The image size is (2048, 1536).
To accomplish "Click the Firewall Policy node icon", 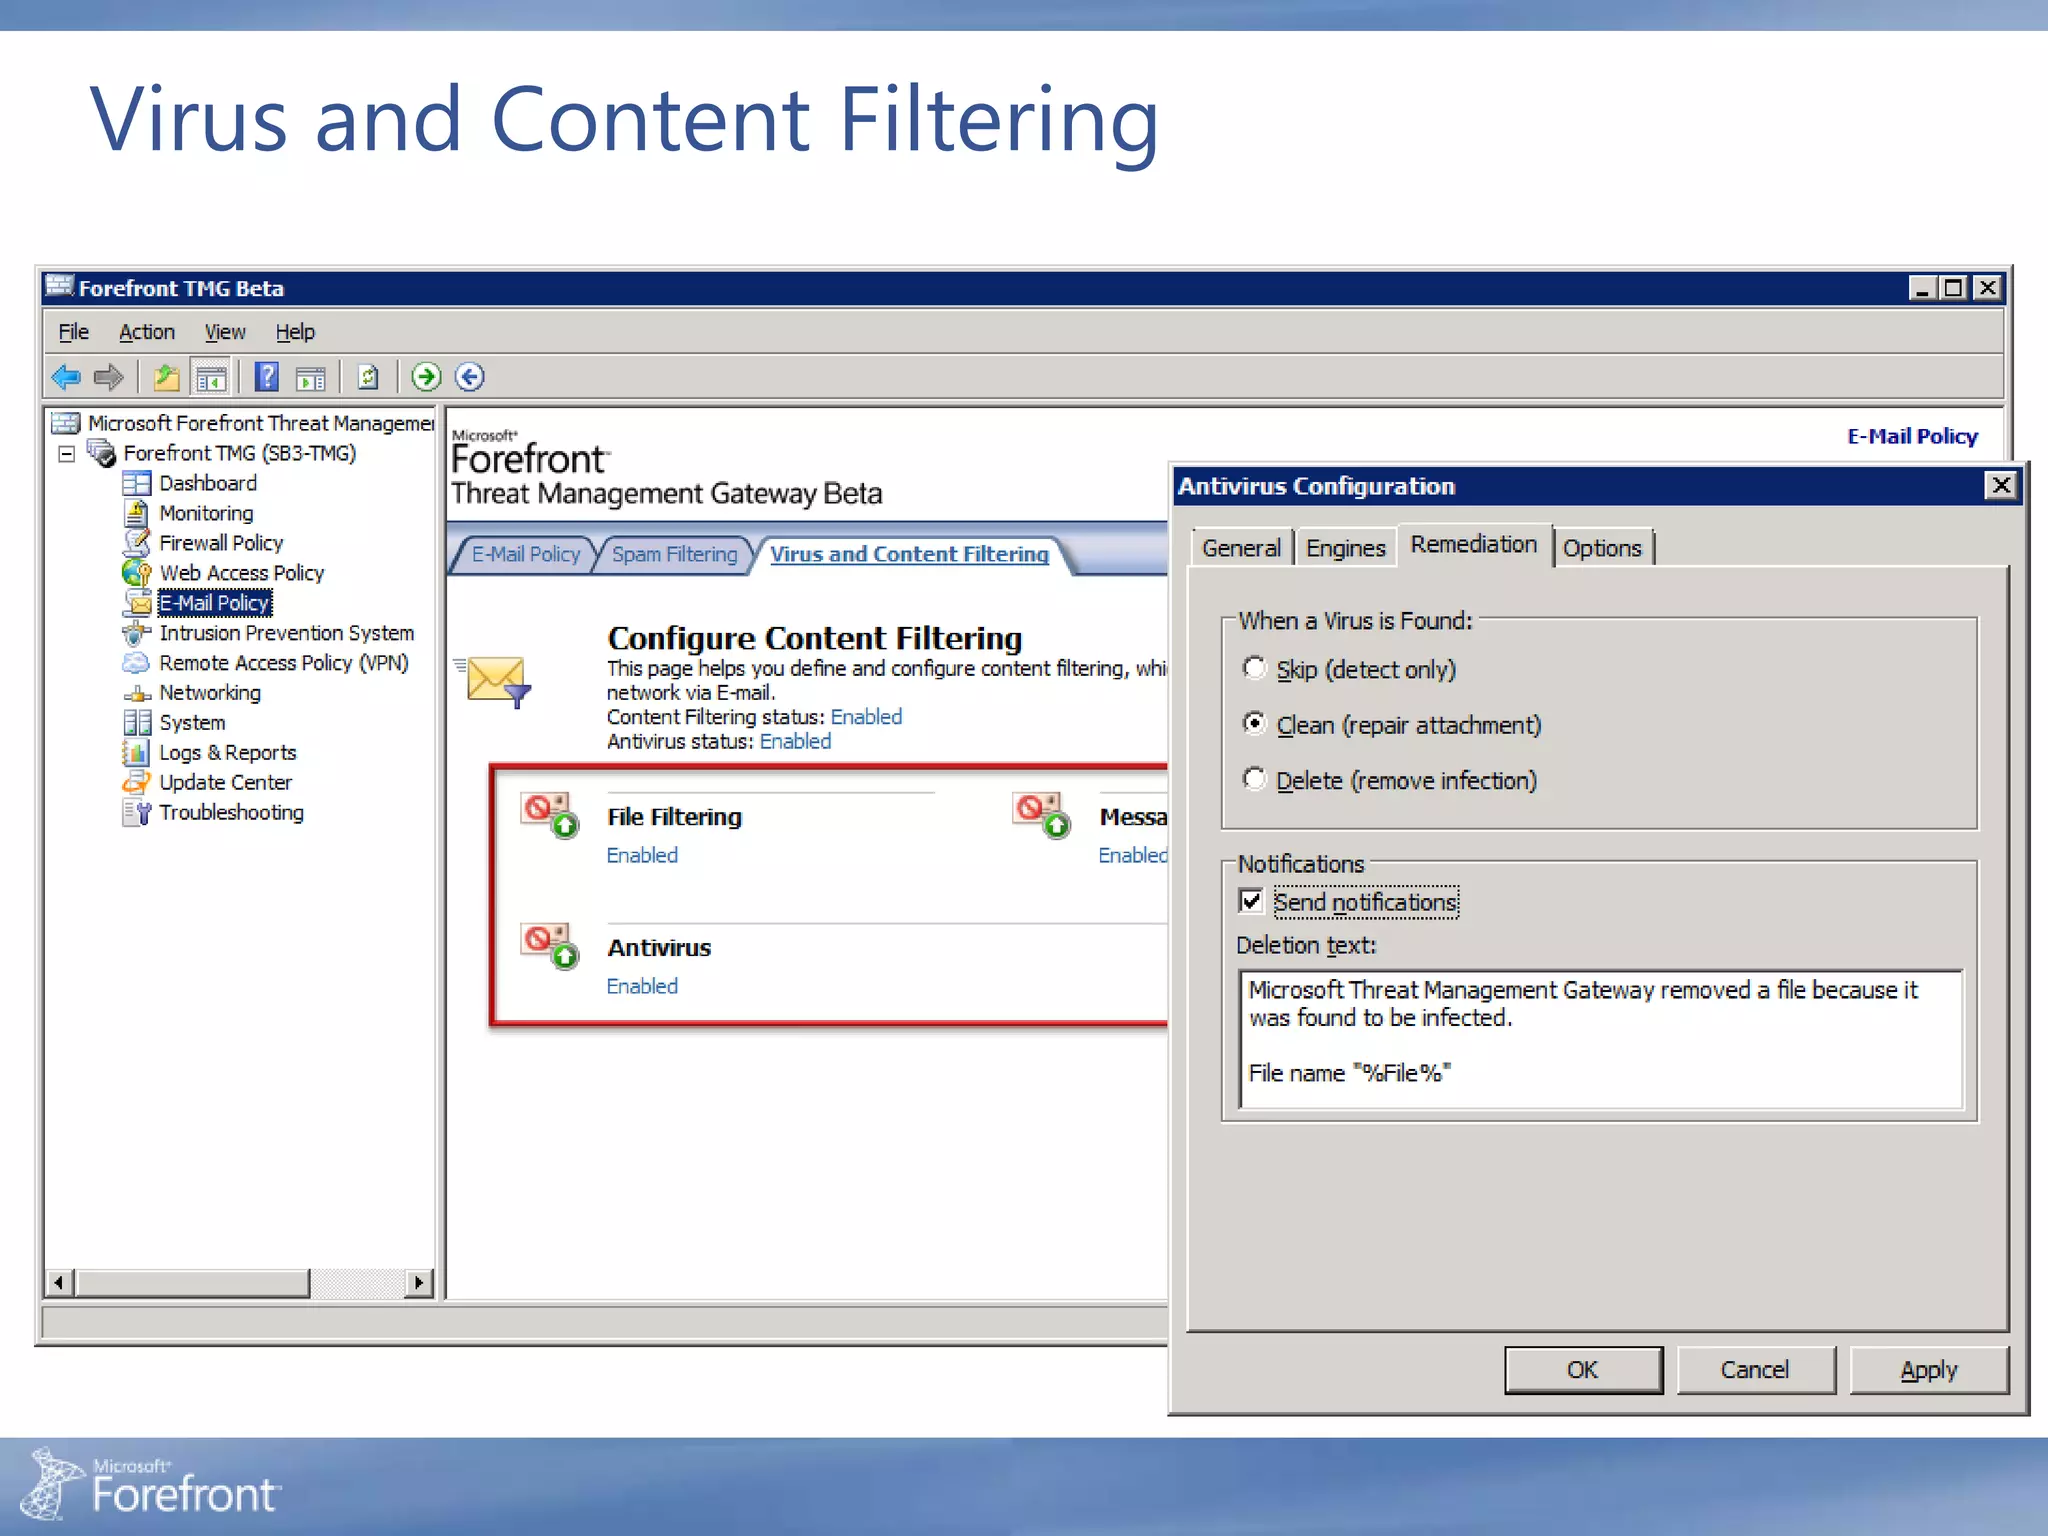I will tap(136, 543).
